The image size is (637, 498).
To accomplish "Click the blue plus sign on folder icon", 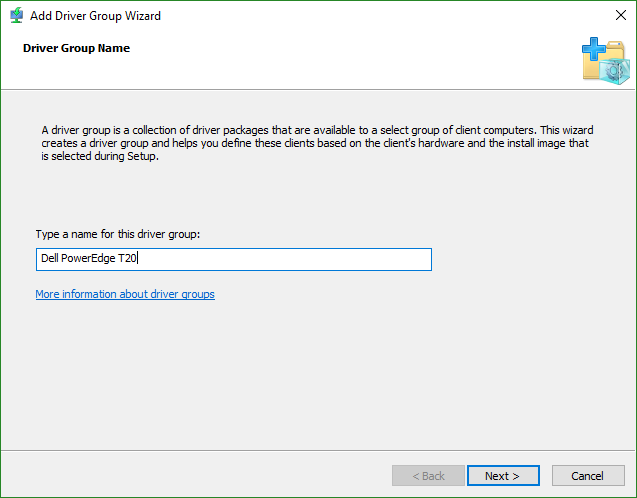I will click(x=594, y=49).
